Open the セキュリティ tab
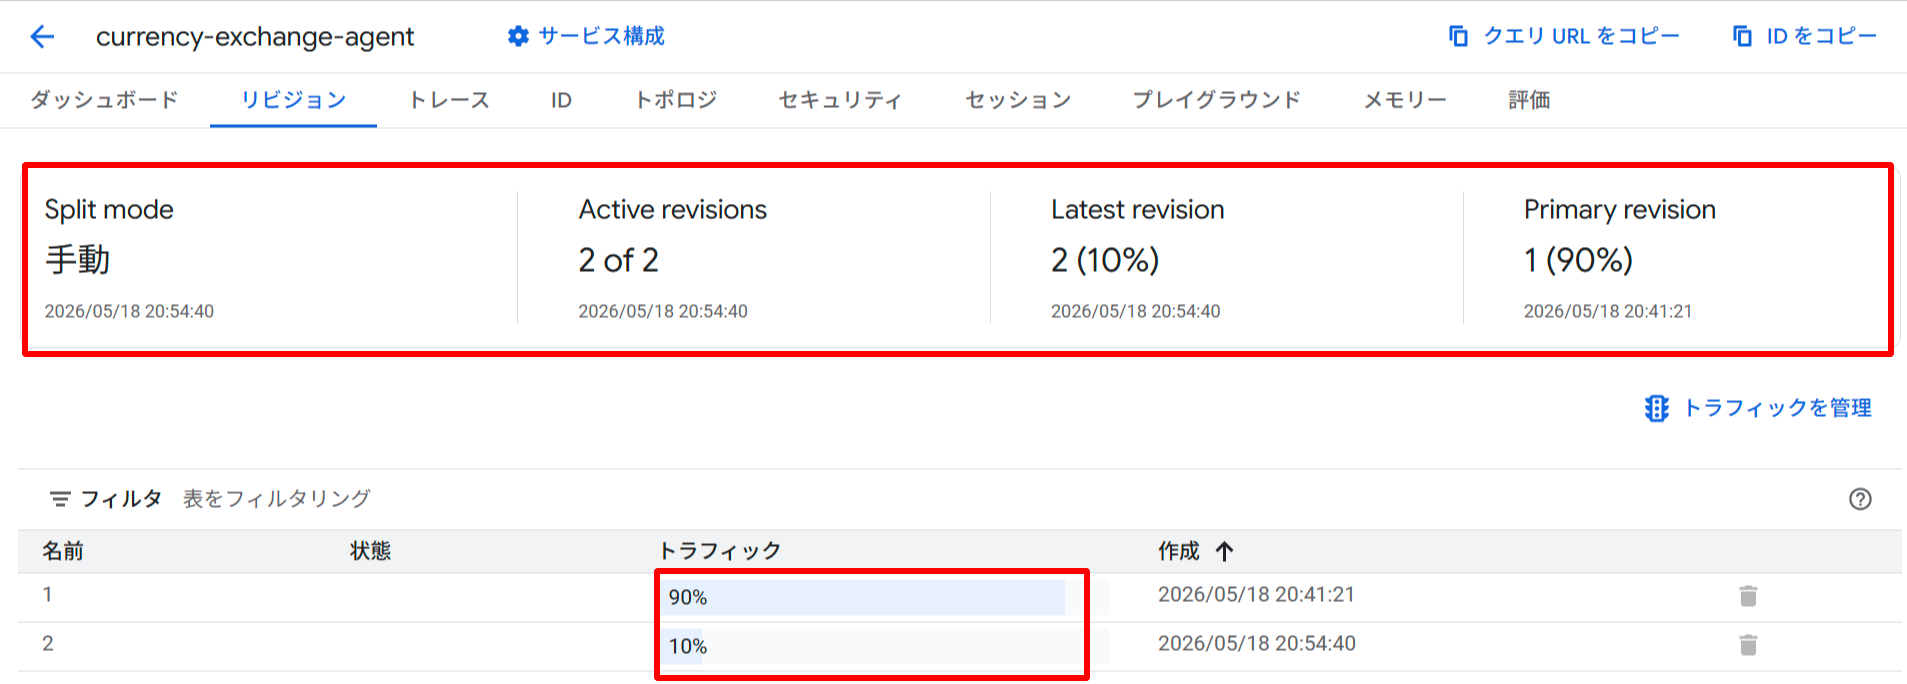Viewport: 1907px width, 684px height. click(x=840, y=100)
